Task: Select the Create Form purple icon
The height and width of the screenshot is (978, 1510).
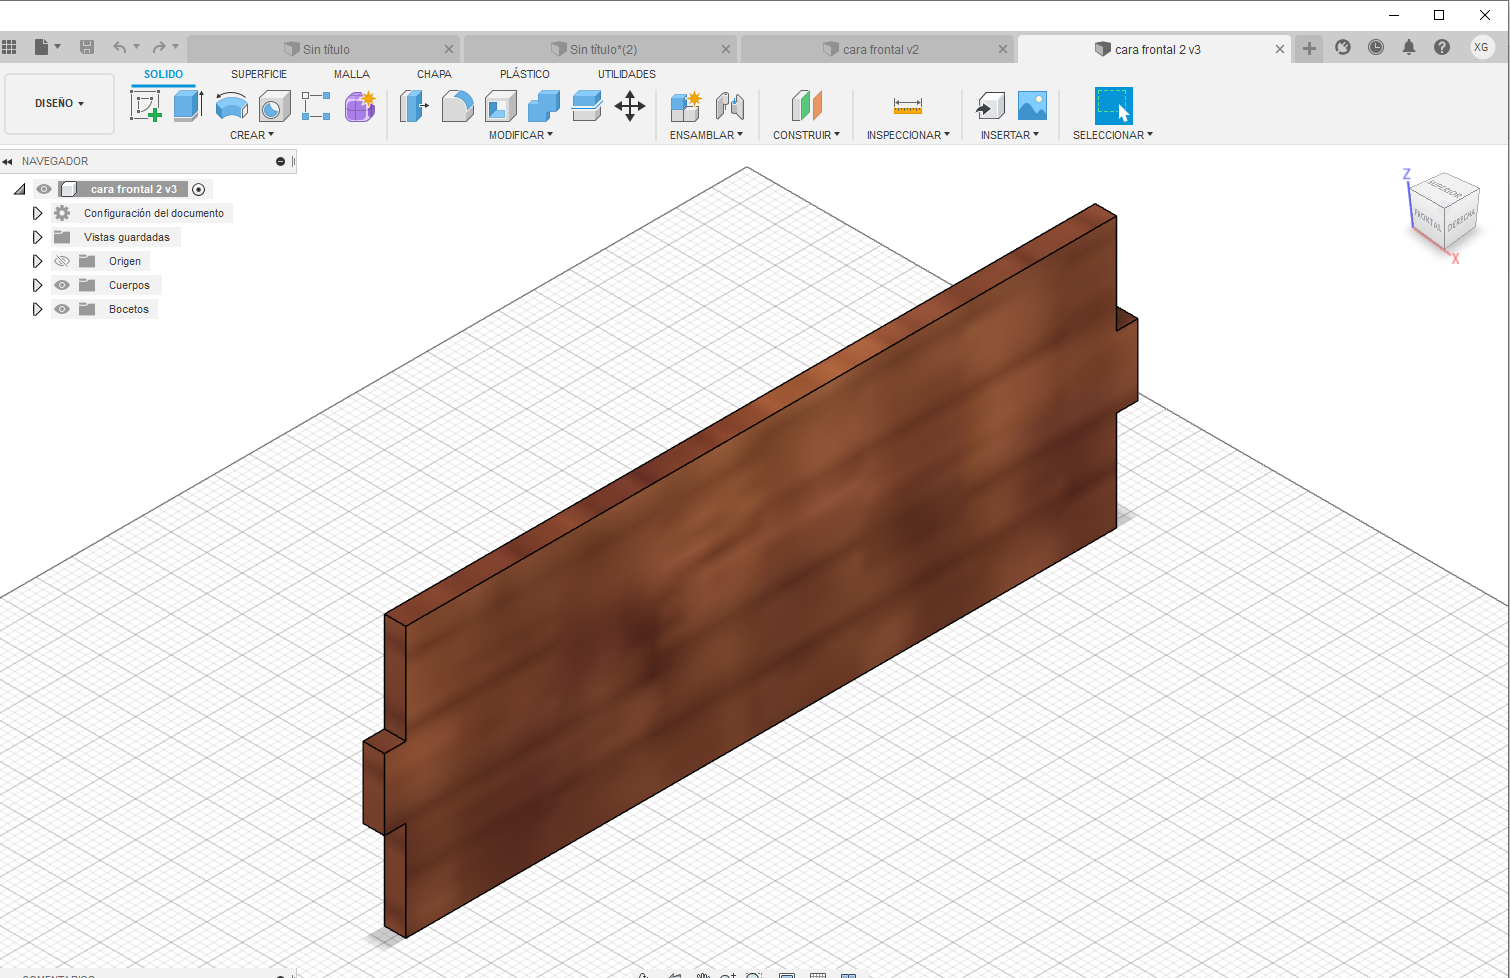Action: (x=360, y=105)
